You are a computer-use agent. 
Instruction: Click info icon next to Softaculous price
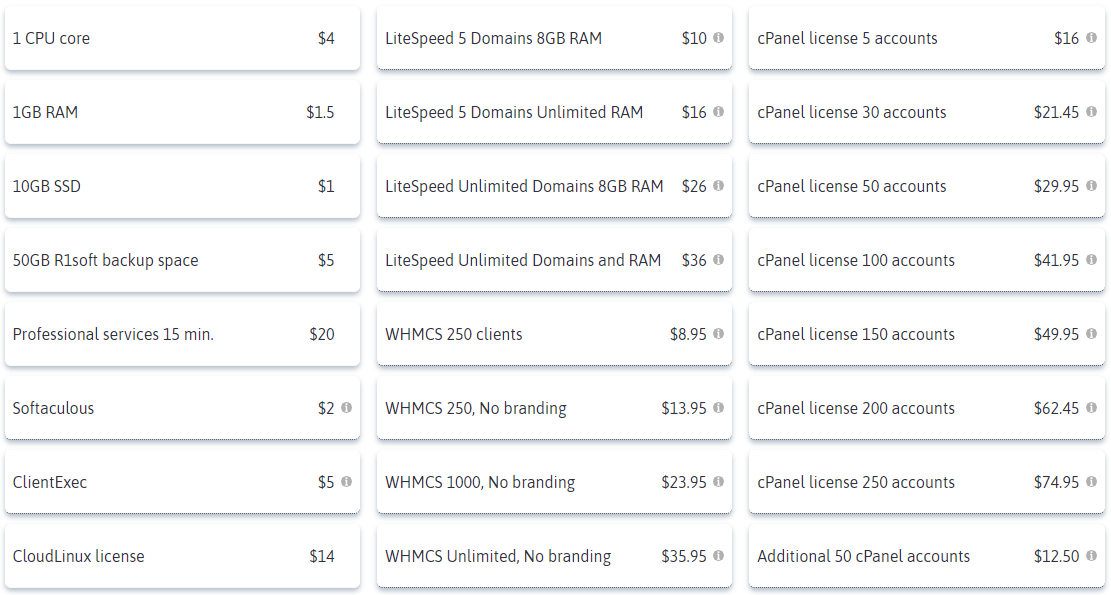(346, 408)
